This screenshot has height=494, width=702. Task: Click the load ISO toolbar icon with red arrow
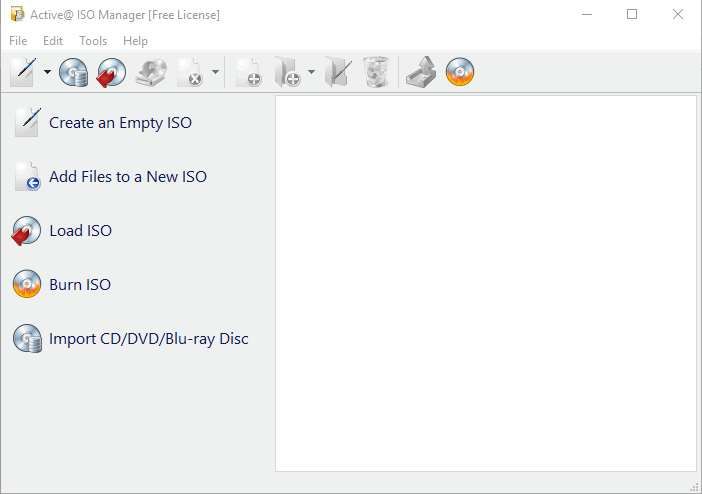[111, 72]
